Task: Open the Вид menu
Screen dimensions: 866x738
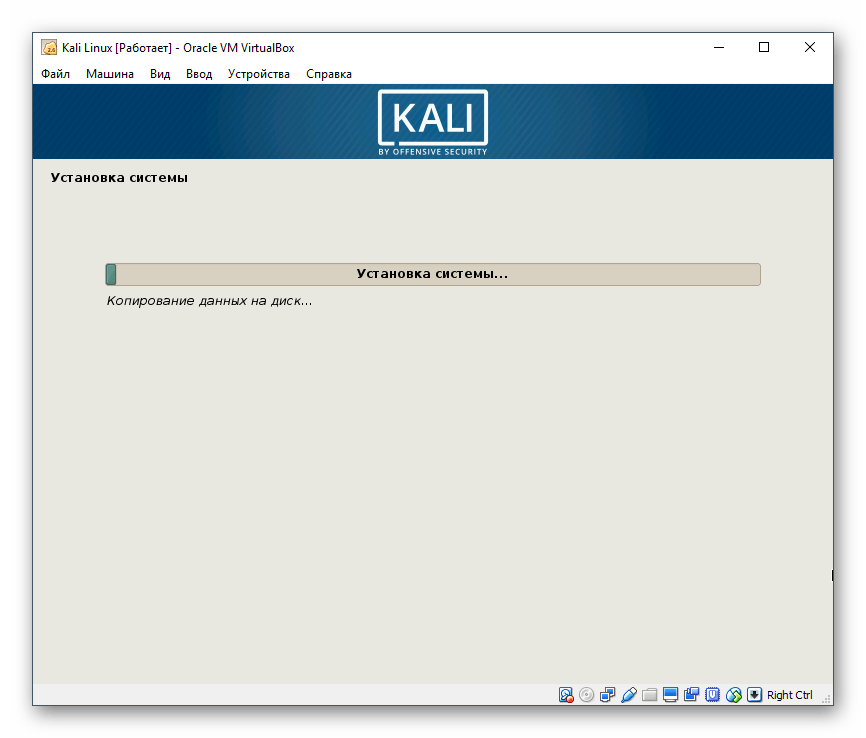Action: point(159,73)
